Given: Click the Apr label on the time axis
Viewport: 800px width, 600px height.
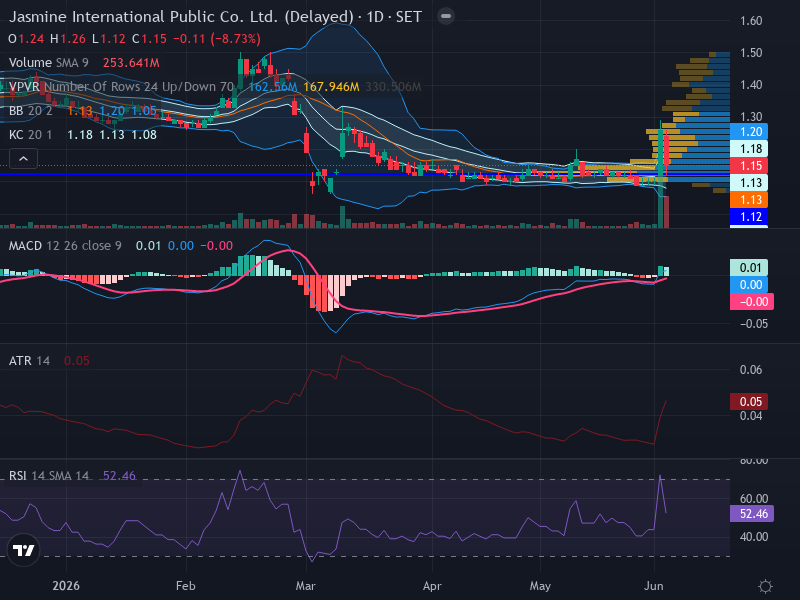Looking at the screenshot, I should (432, 586).
